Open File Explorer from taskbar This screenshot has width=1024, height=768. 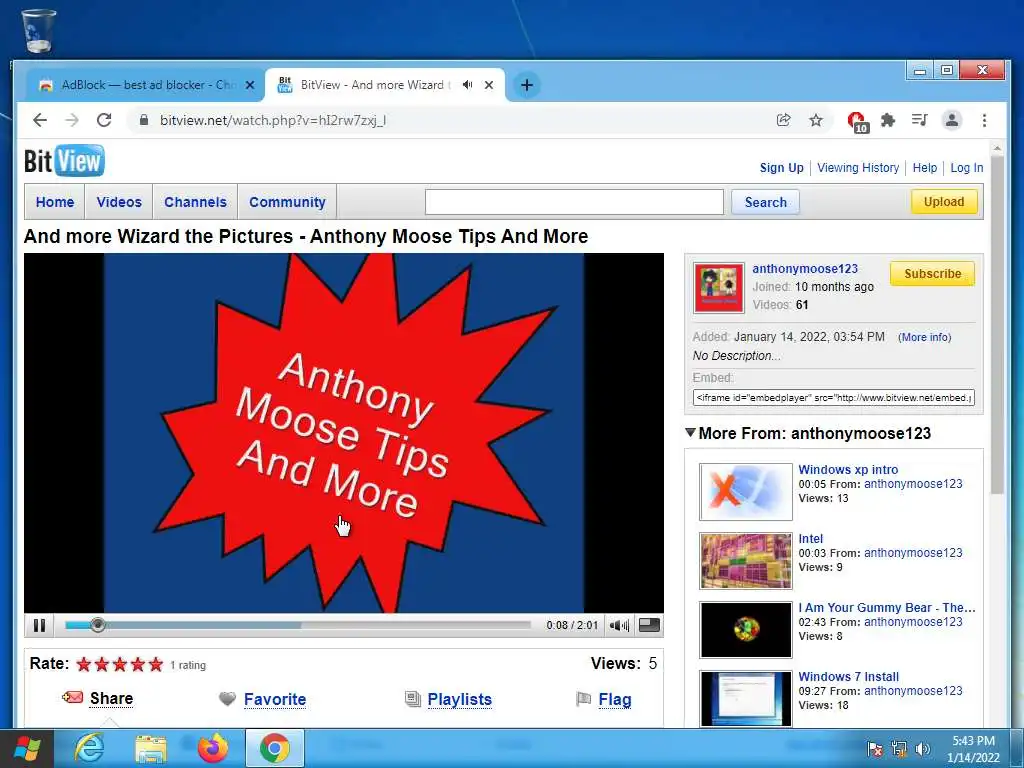pyautogui.click(x=151, y=748)
